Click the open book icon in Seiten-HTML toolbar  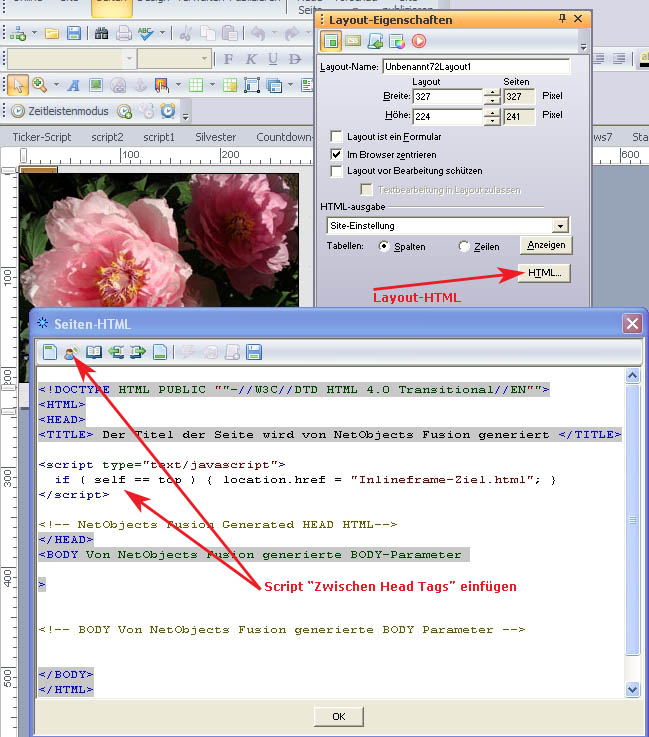(x=93, y=351)
